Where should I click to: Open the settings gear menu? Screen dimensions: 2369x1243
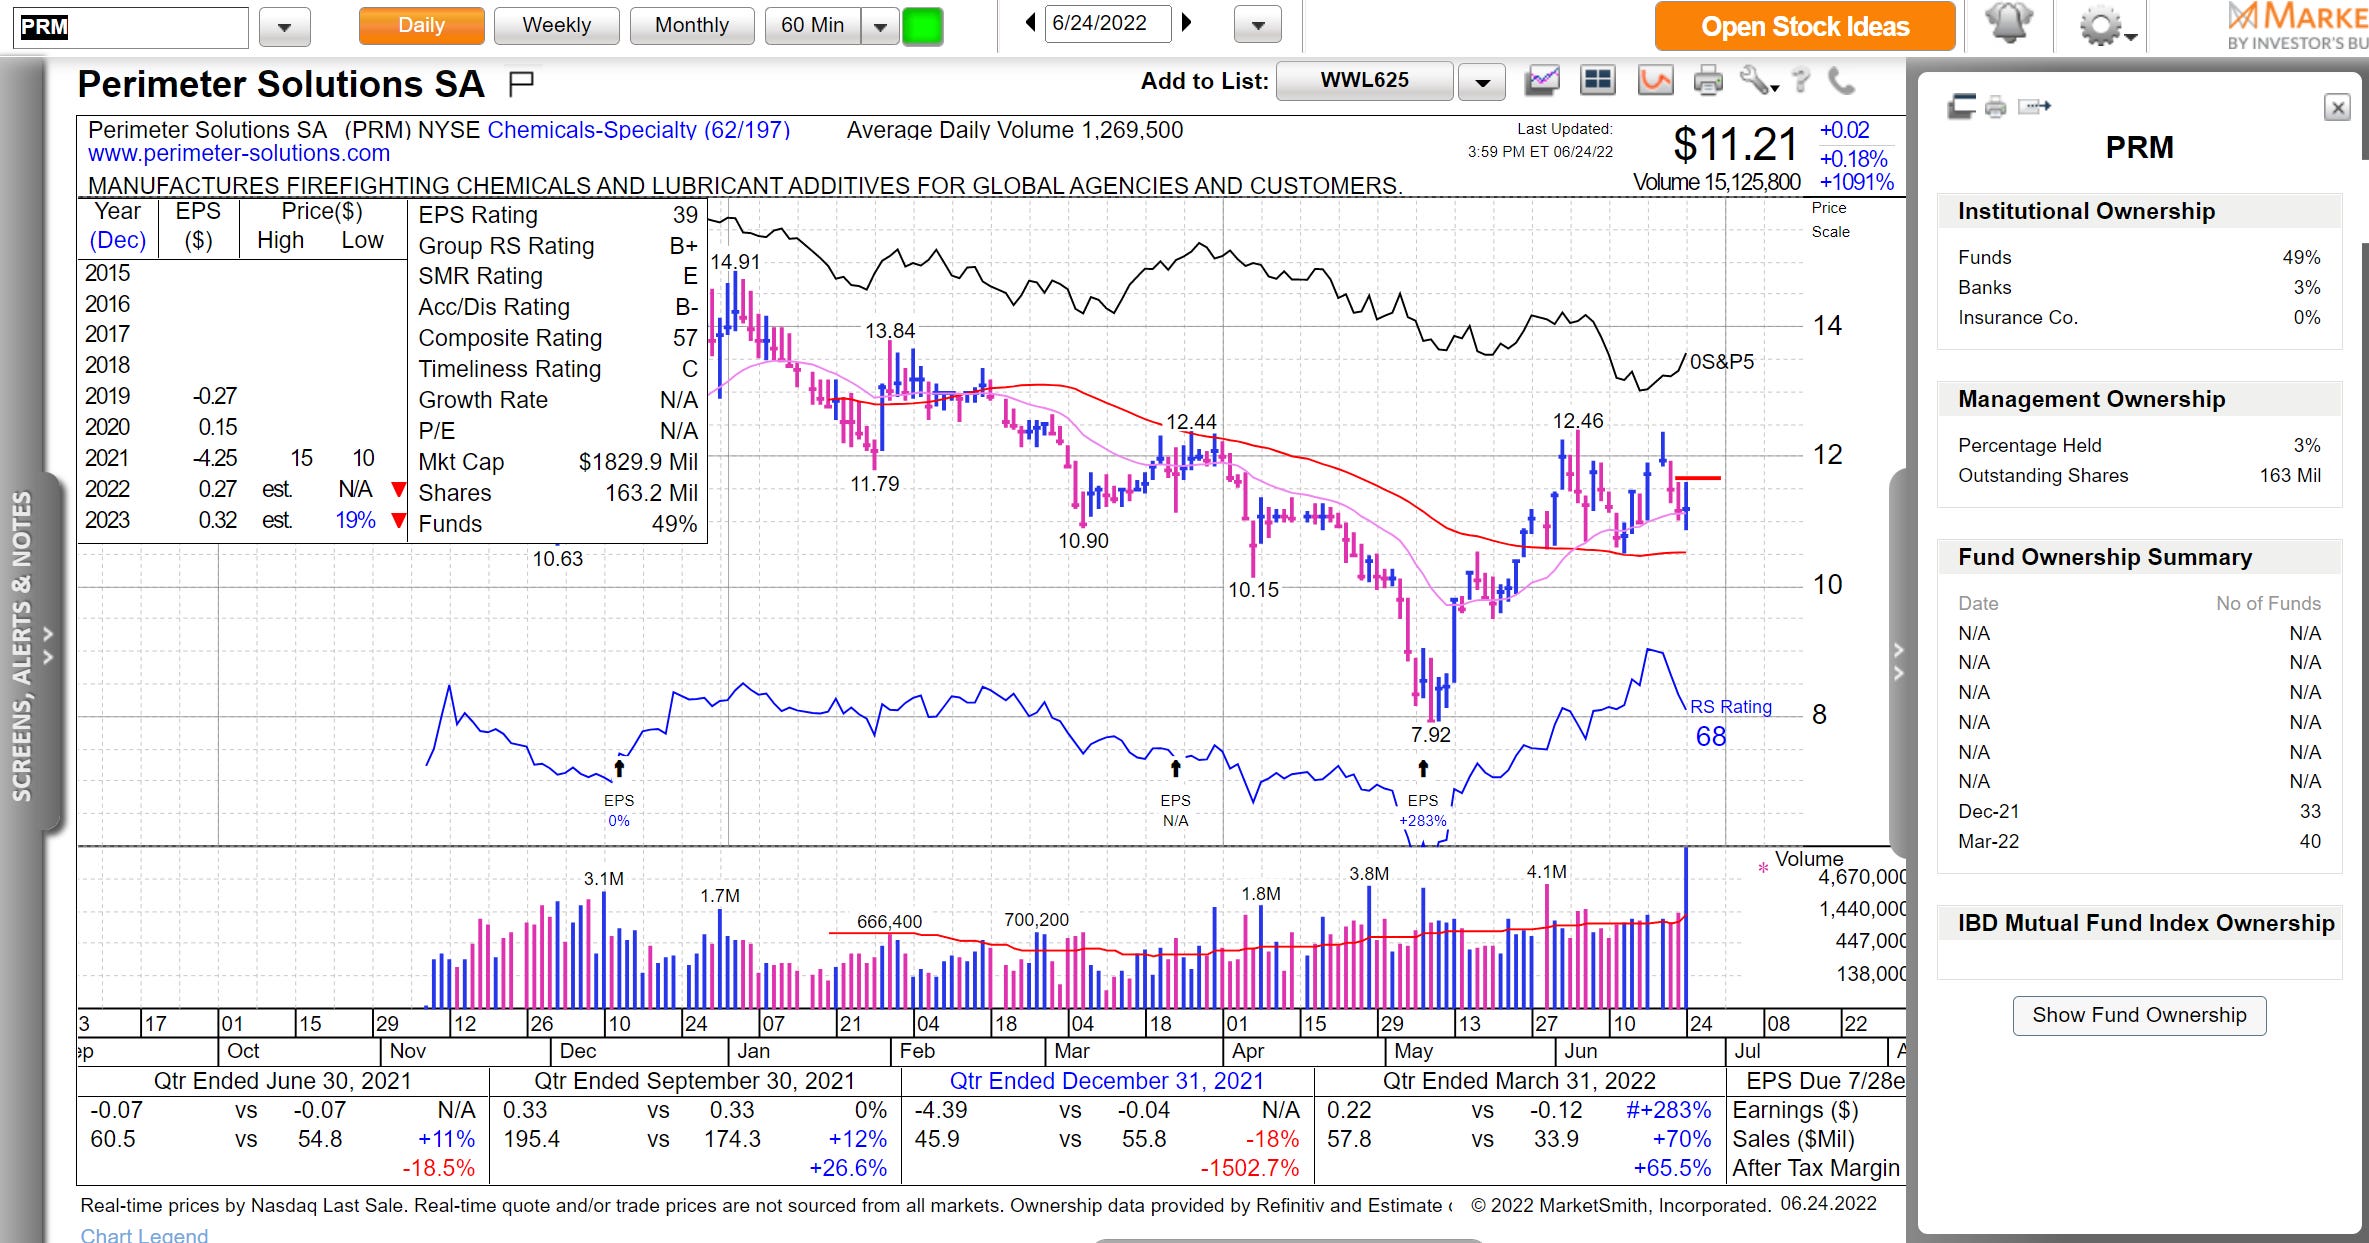pyautogui.click(x=2106, y=25)
